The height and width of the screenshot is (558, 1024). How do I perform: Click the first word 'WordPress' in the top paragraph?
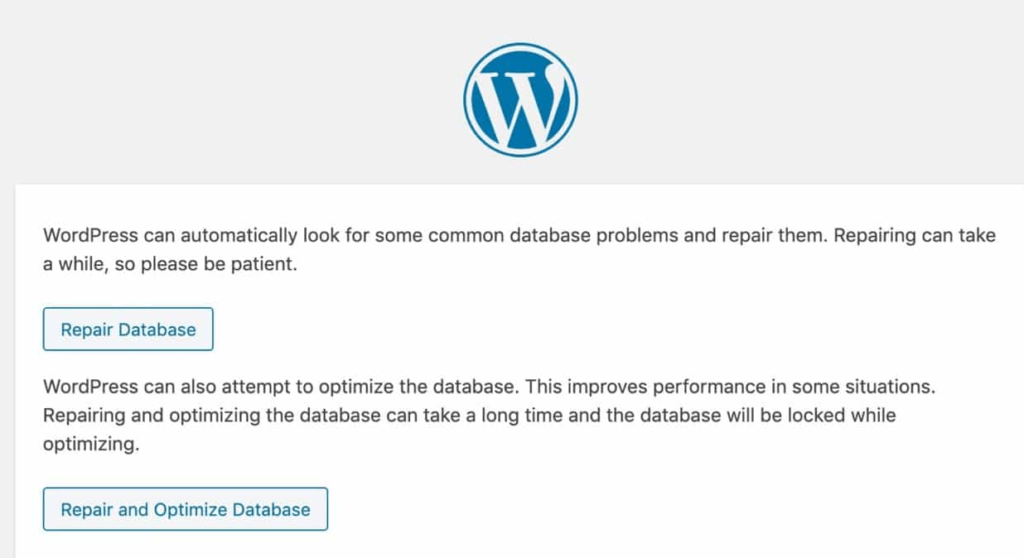[x=91, y=235]
